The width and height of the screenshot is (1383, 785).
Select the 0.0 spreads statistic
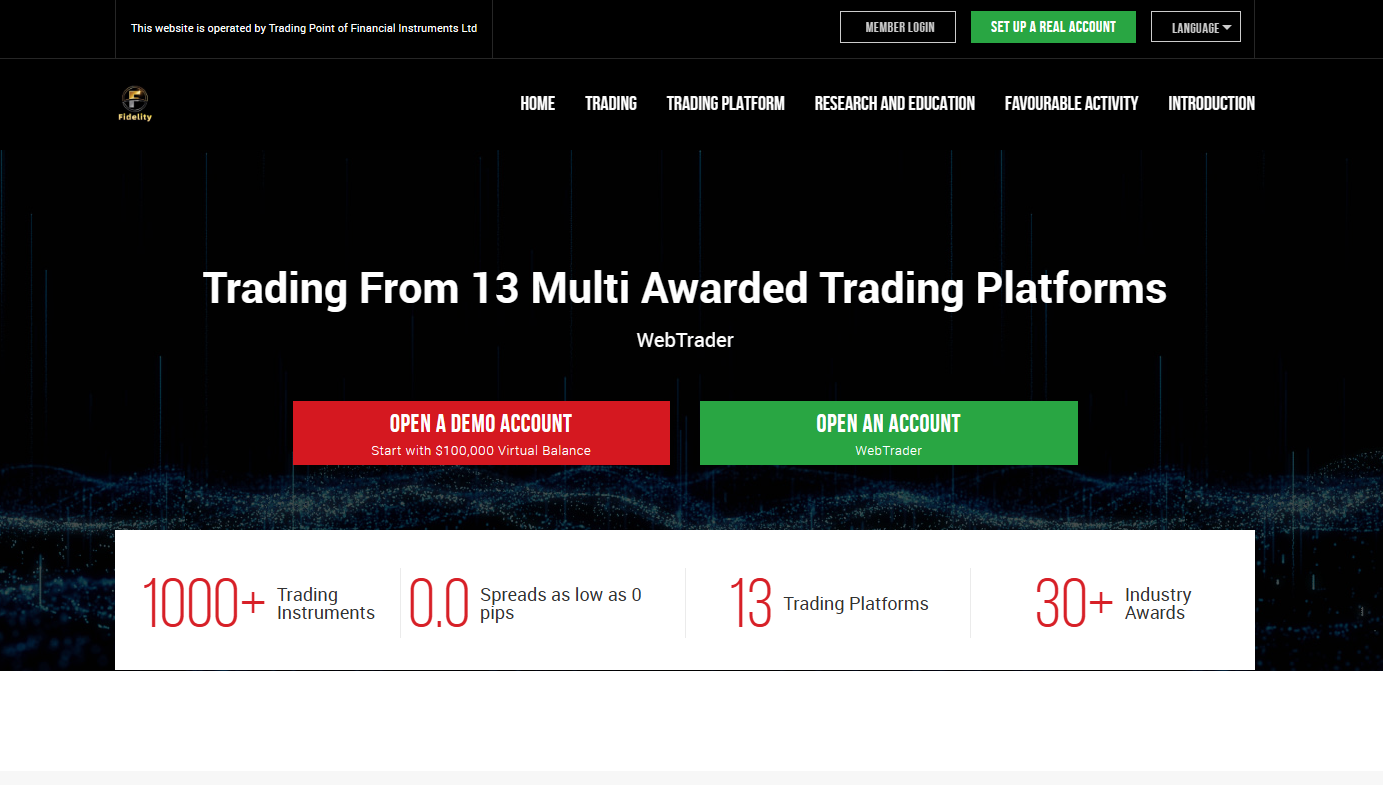coord(526,603)
